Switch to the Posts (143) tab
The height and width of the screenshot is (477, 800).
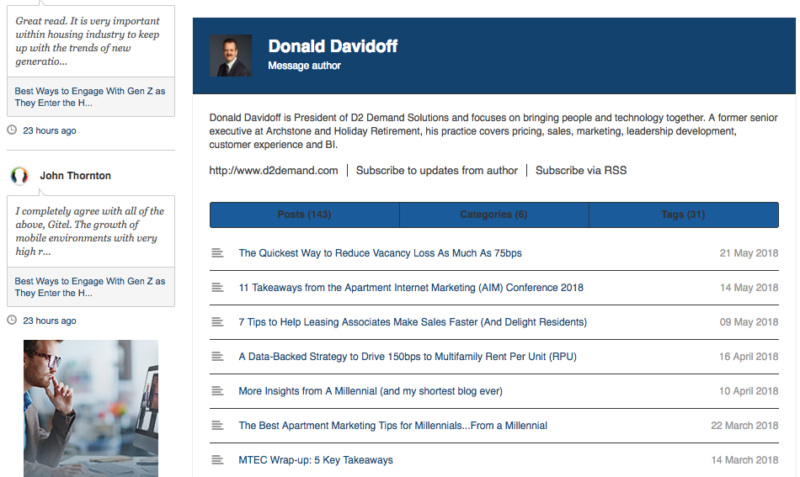point(304,215)
